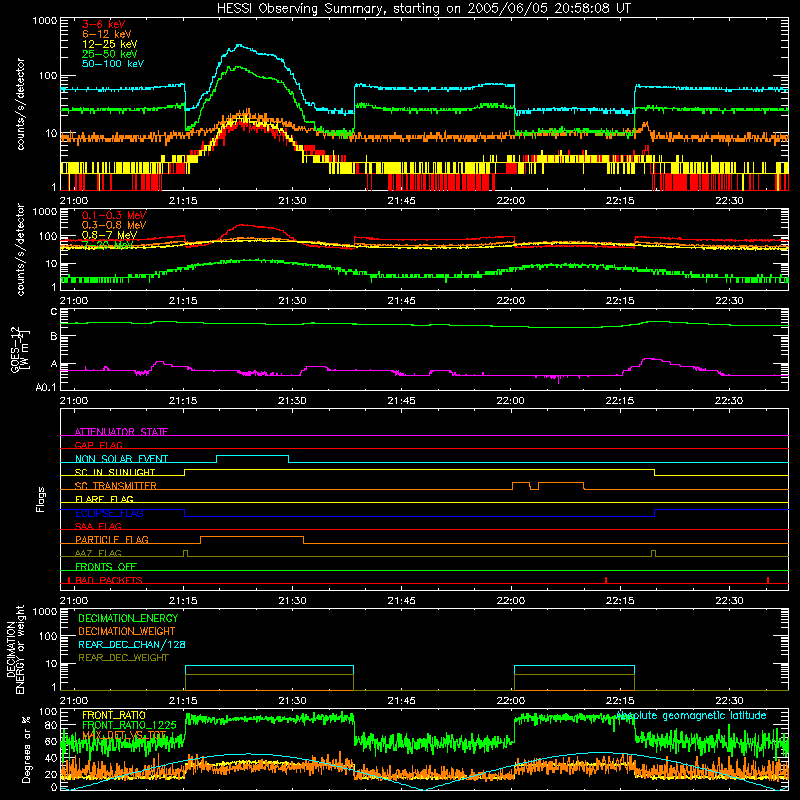Select the 12-25 keV legend label
The width and height of the screenshot is (800, 800).
(110, 44)
